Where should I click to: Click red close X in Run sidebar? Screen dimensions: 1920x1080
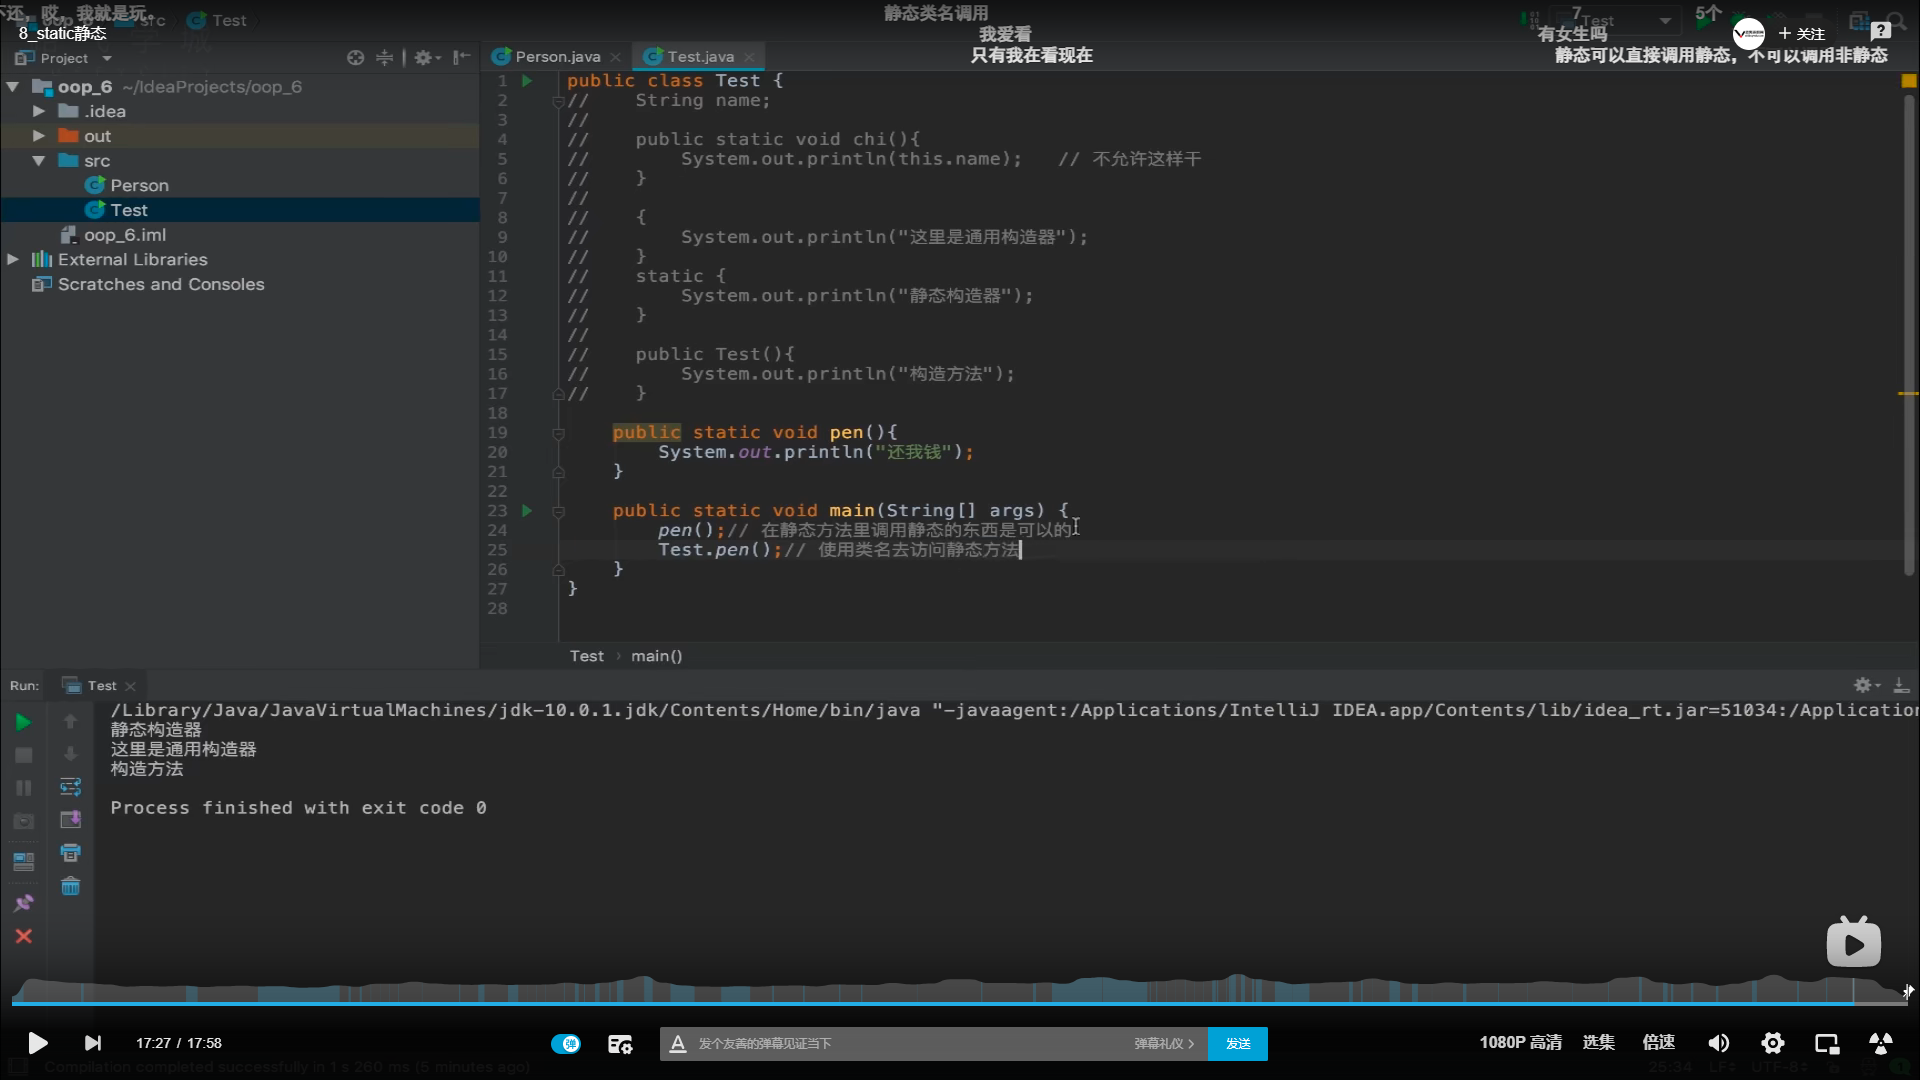point(23,936)
